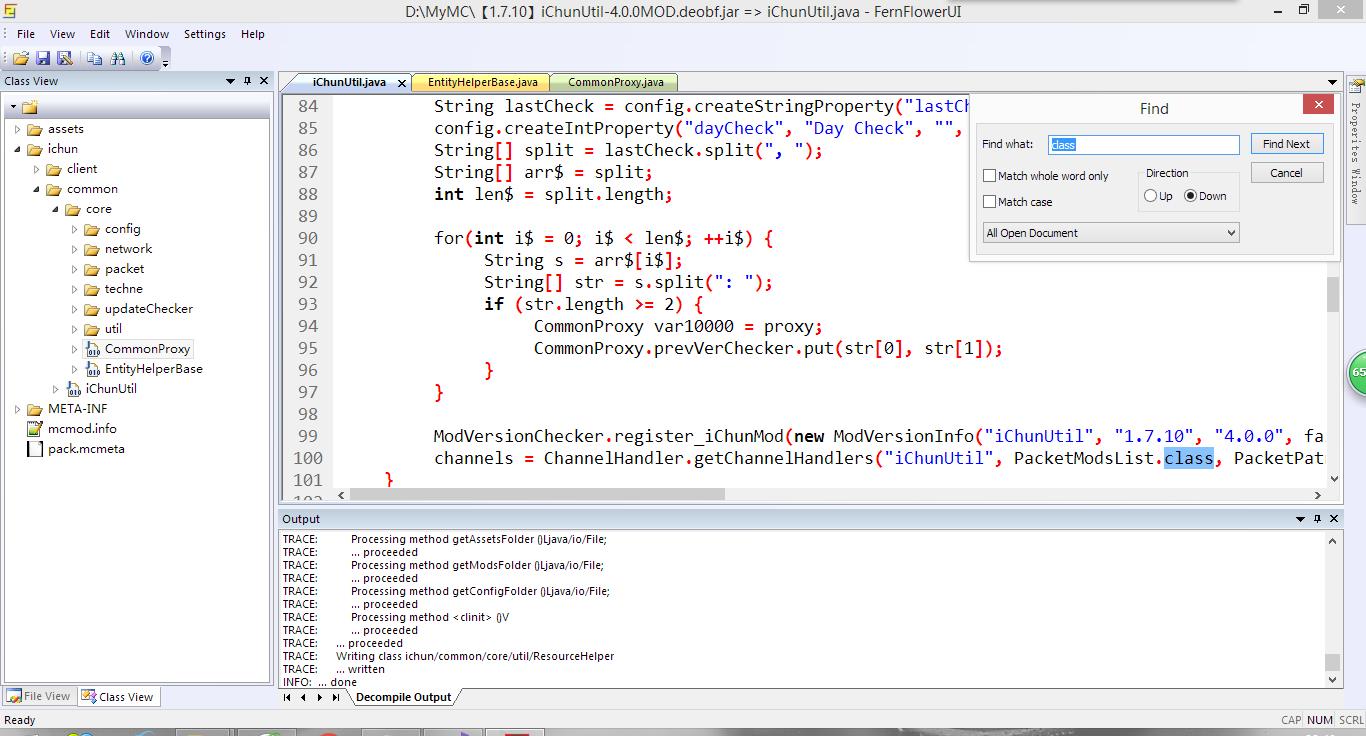The image size is (1366, 736).
Task: Click the assets folder icon
Action: click(35, 129)
